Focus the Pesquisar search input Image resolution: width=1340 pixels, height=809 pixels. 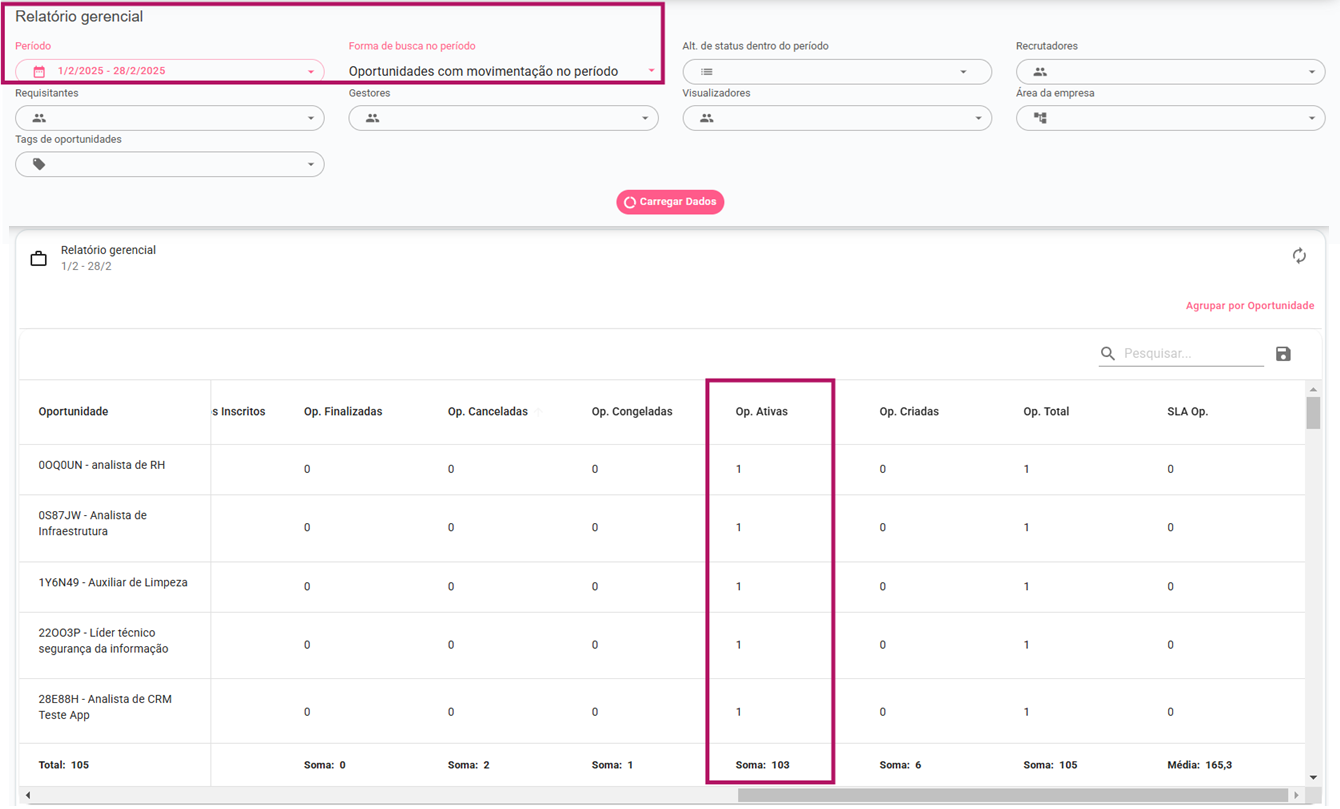coord(1192,354)
